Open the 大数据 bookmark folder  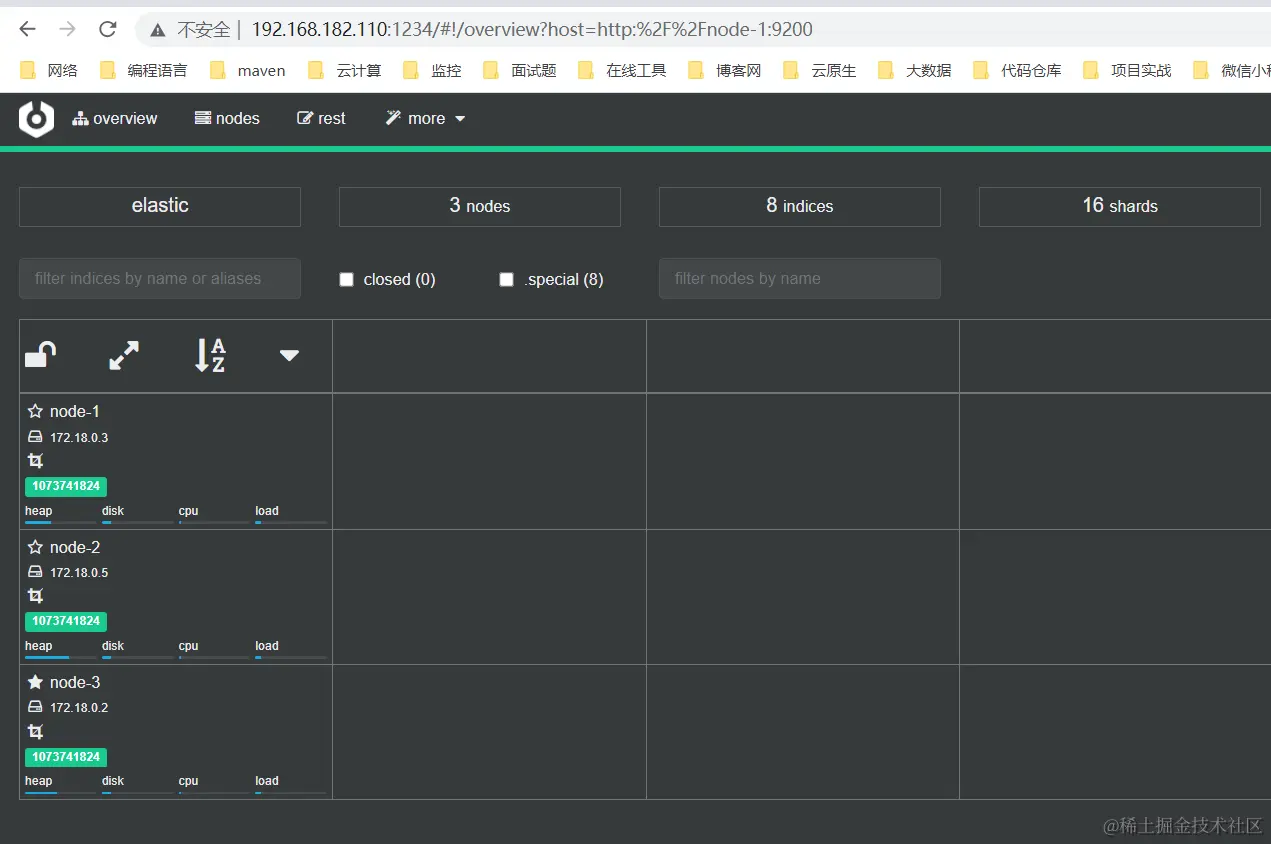click(x=915, y=70)
